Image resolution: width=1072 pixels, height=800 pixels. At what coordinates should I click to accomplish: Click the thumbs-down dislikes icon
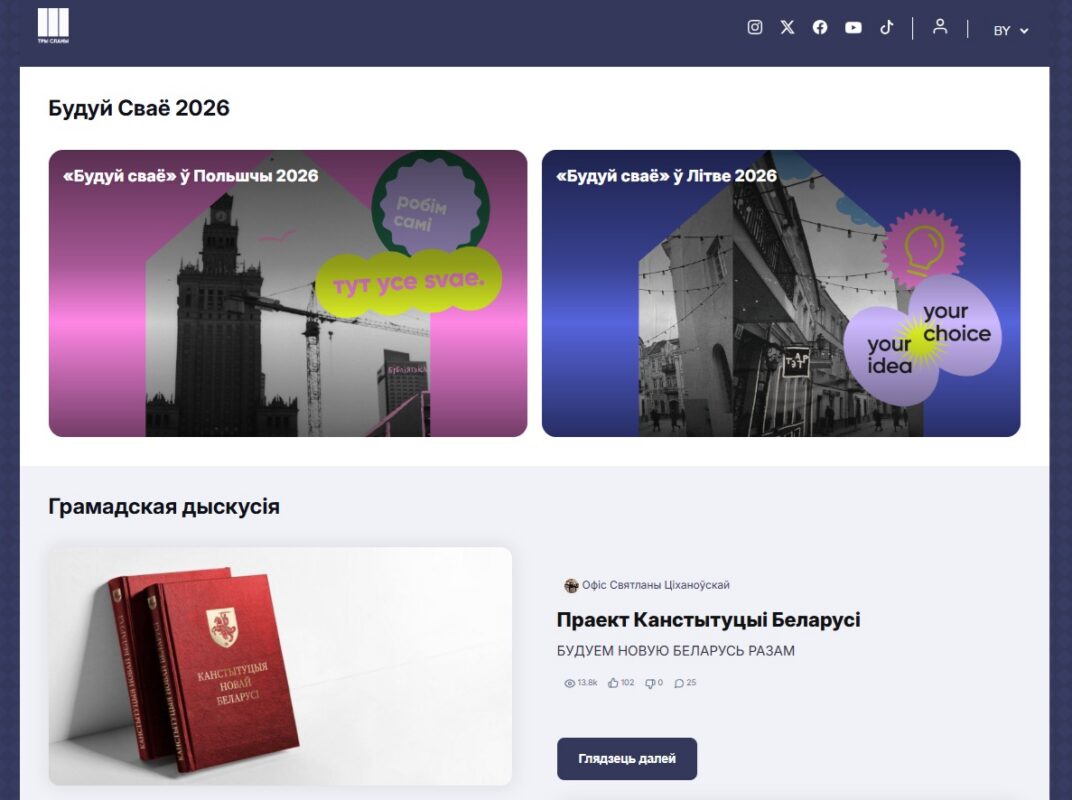(650, 683)
